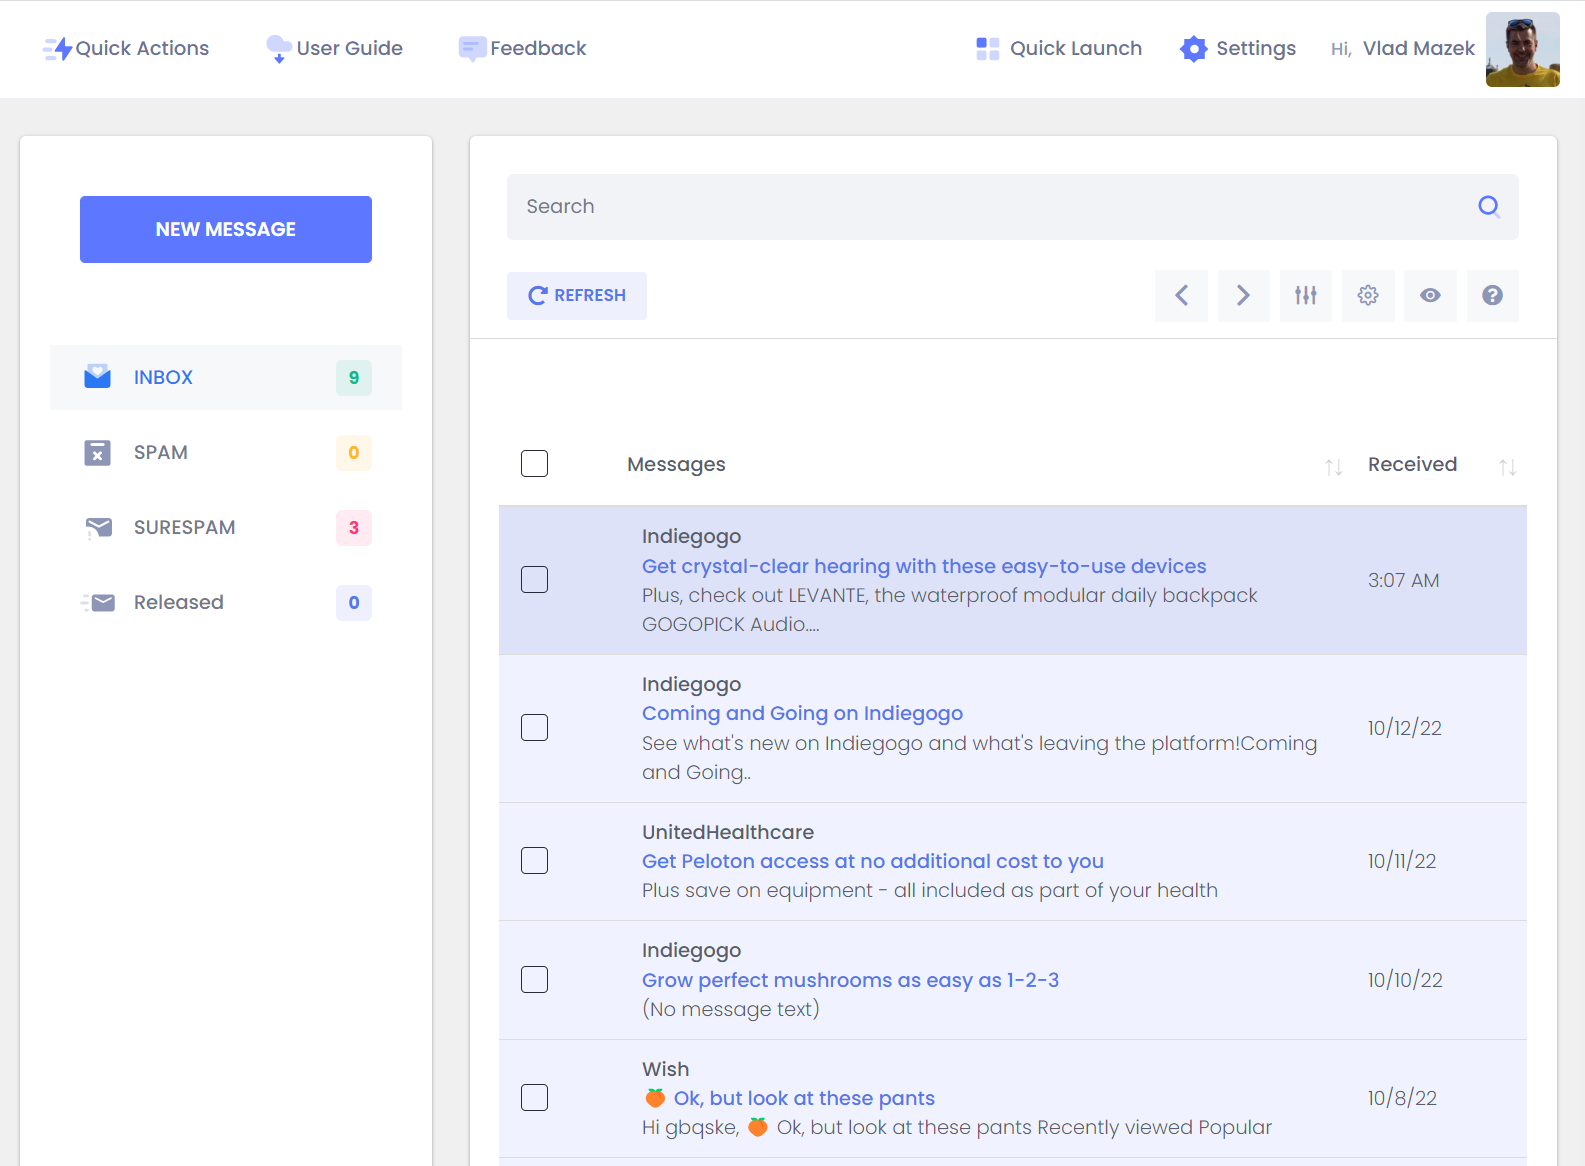The height and width of the screenshot is (1166, 1585).
Task: Open "Coming and Going on Indiegogo" email
Action: pos(802,713)
